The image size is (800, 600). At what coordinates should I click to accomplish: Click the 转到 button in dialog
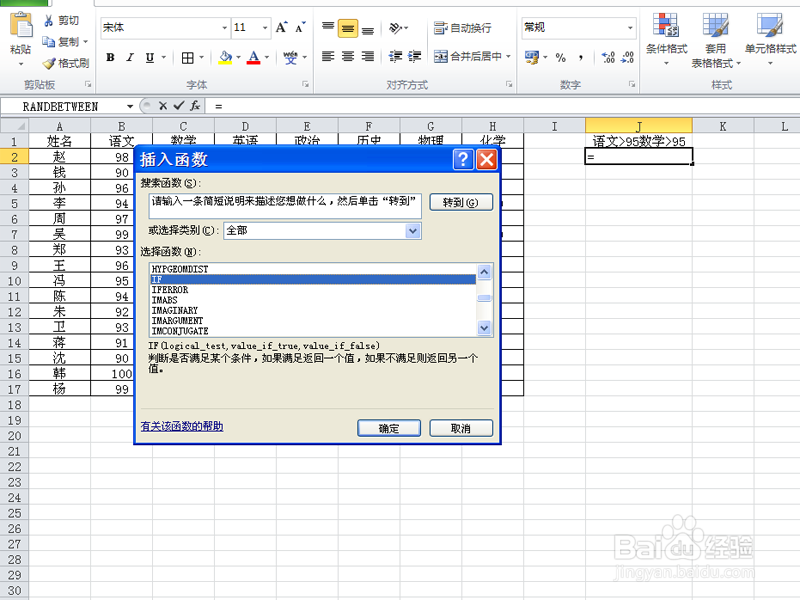(461, 202)
